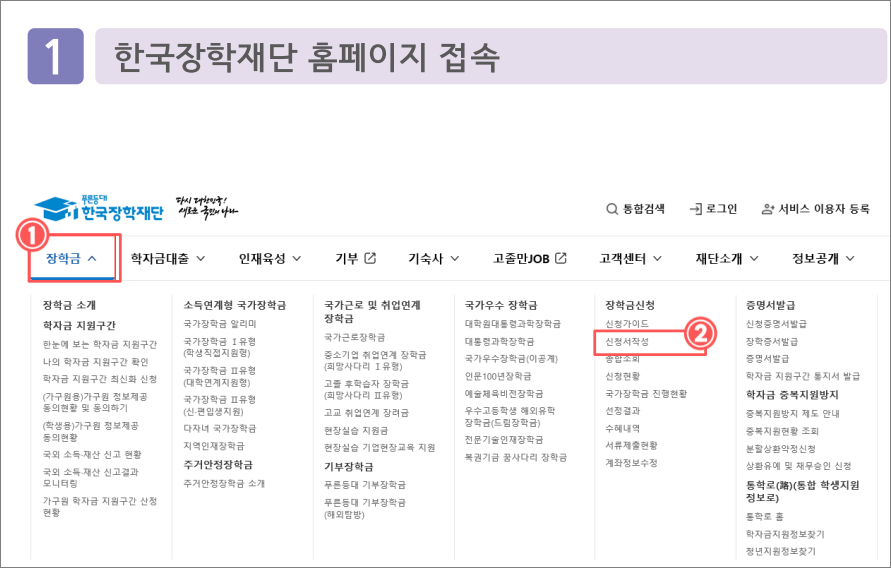Open the 학자금대출 menu
891x568 pixels.
(x=160, y=258)
